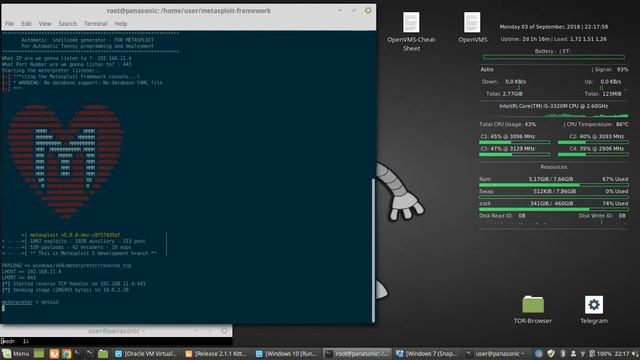Switch to the Windows 10 [Running] taskbar window
Screen dimensions: 640x360
[287, 353]
